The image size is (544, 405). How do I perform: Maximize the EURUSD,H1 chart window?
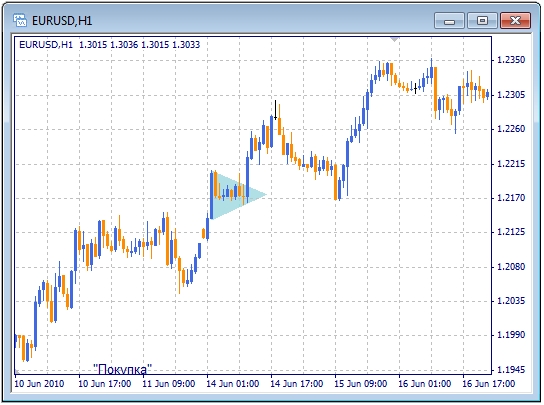[x=482, y=21]
